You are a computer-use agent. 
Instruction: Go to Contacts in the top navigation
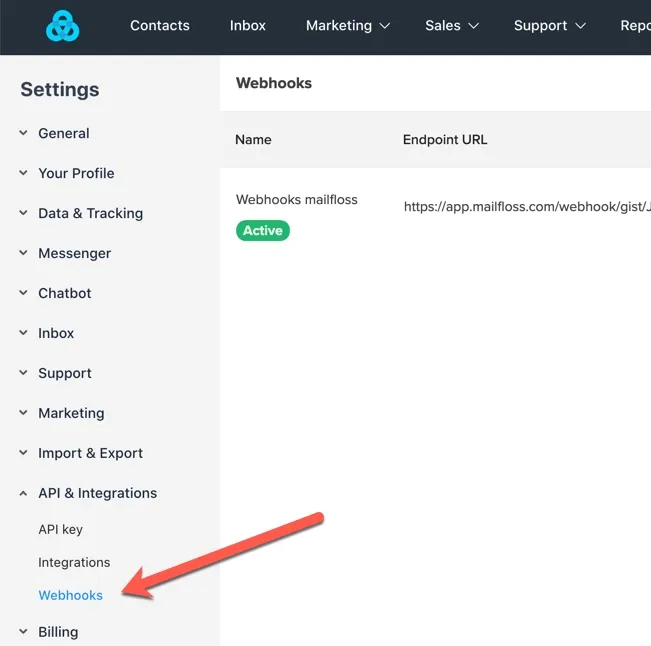(x=160, y=26)
